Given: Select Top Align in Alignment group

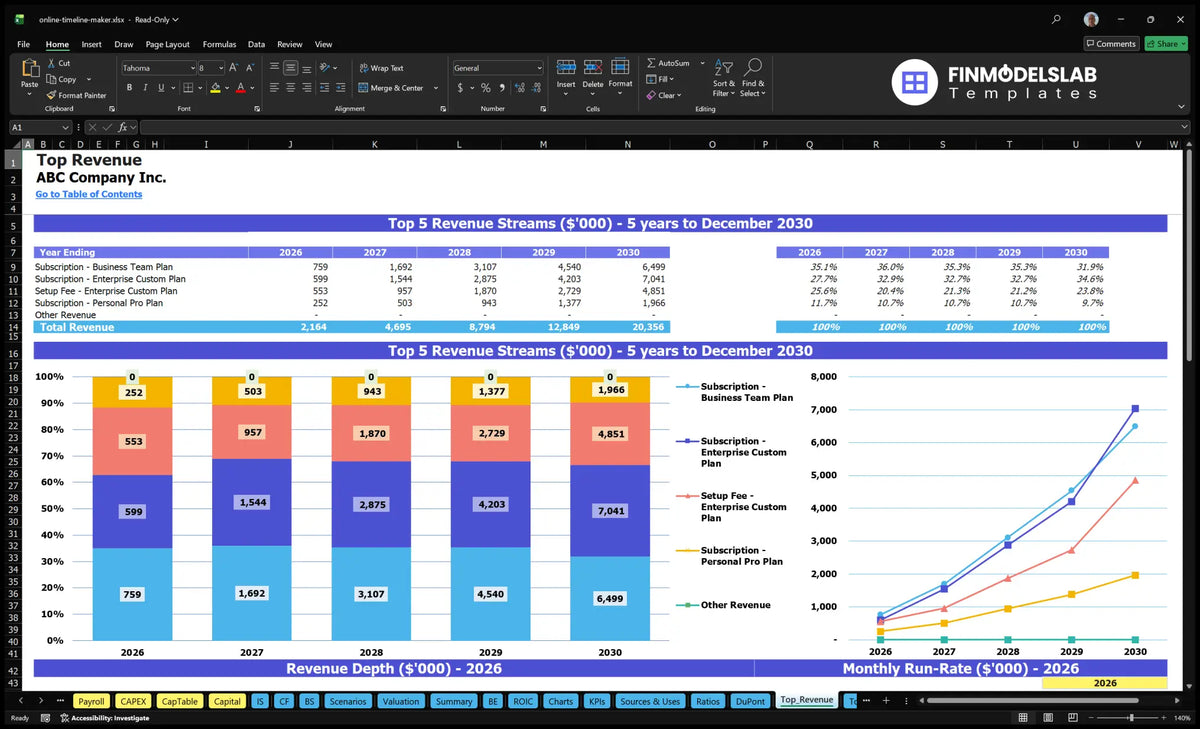Looking at the screenshot, I should point(274,68).
